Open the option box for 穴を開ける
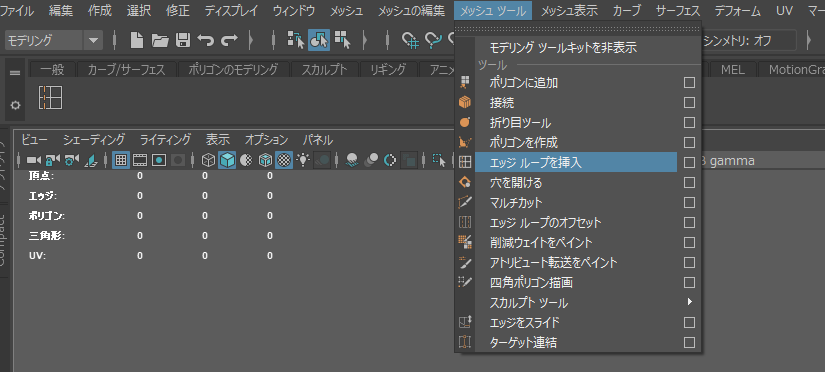 689,183
